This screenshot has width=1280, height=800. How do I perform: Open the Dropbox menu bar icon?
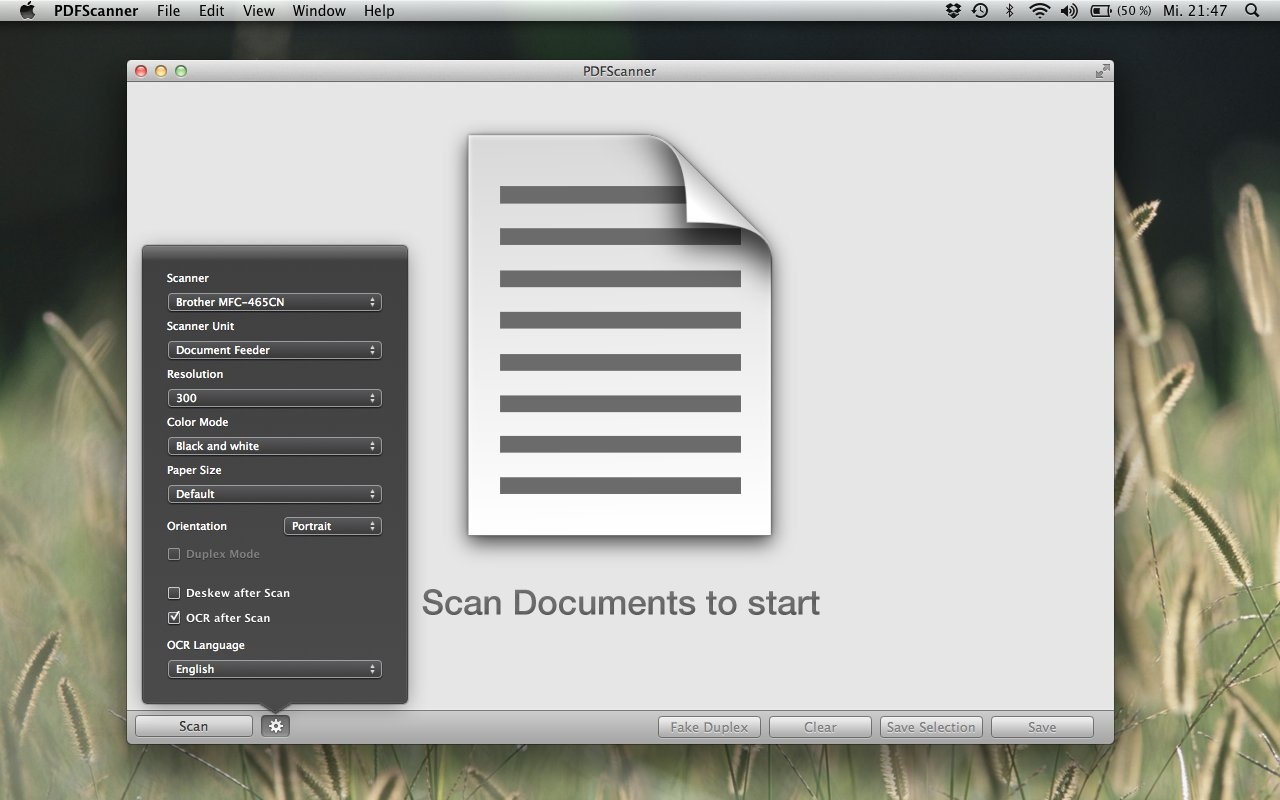[953, 11]
